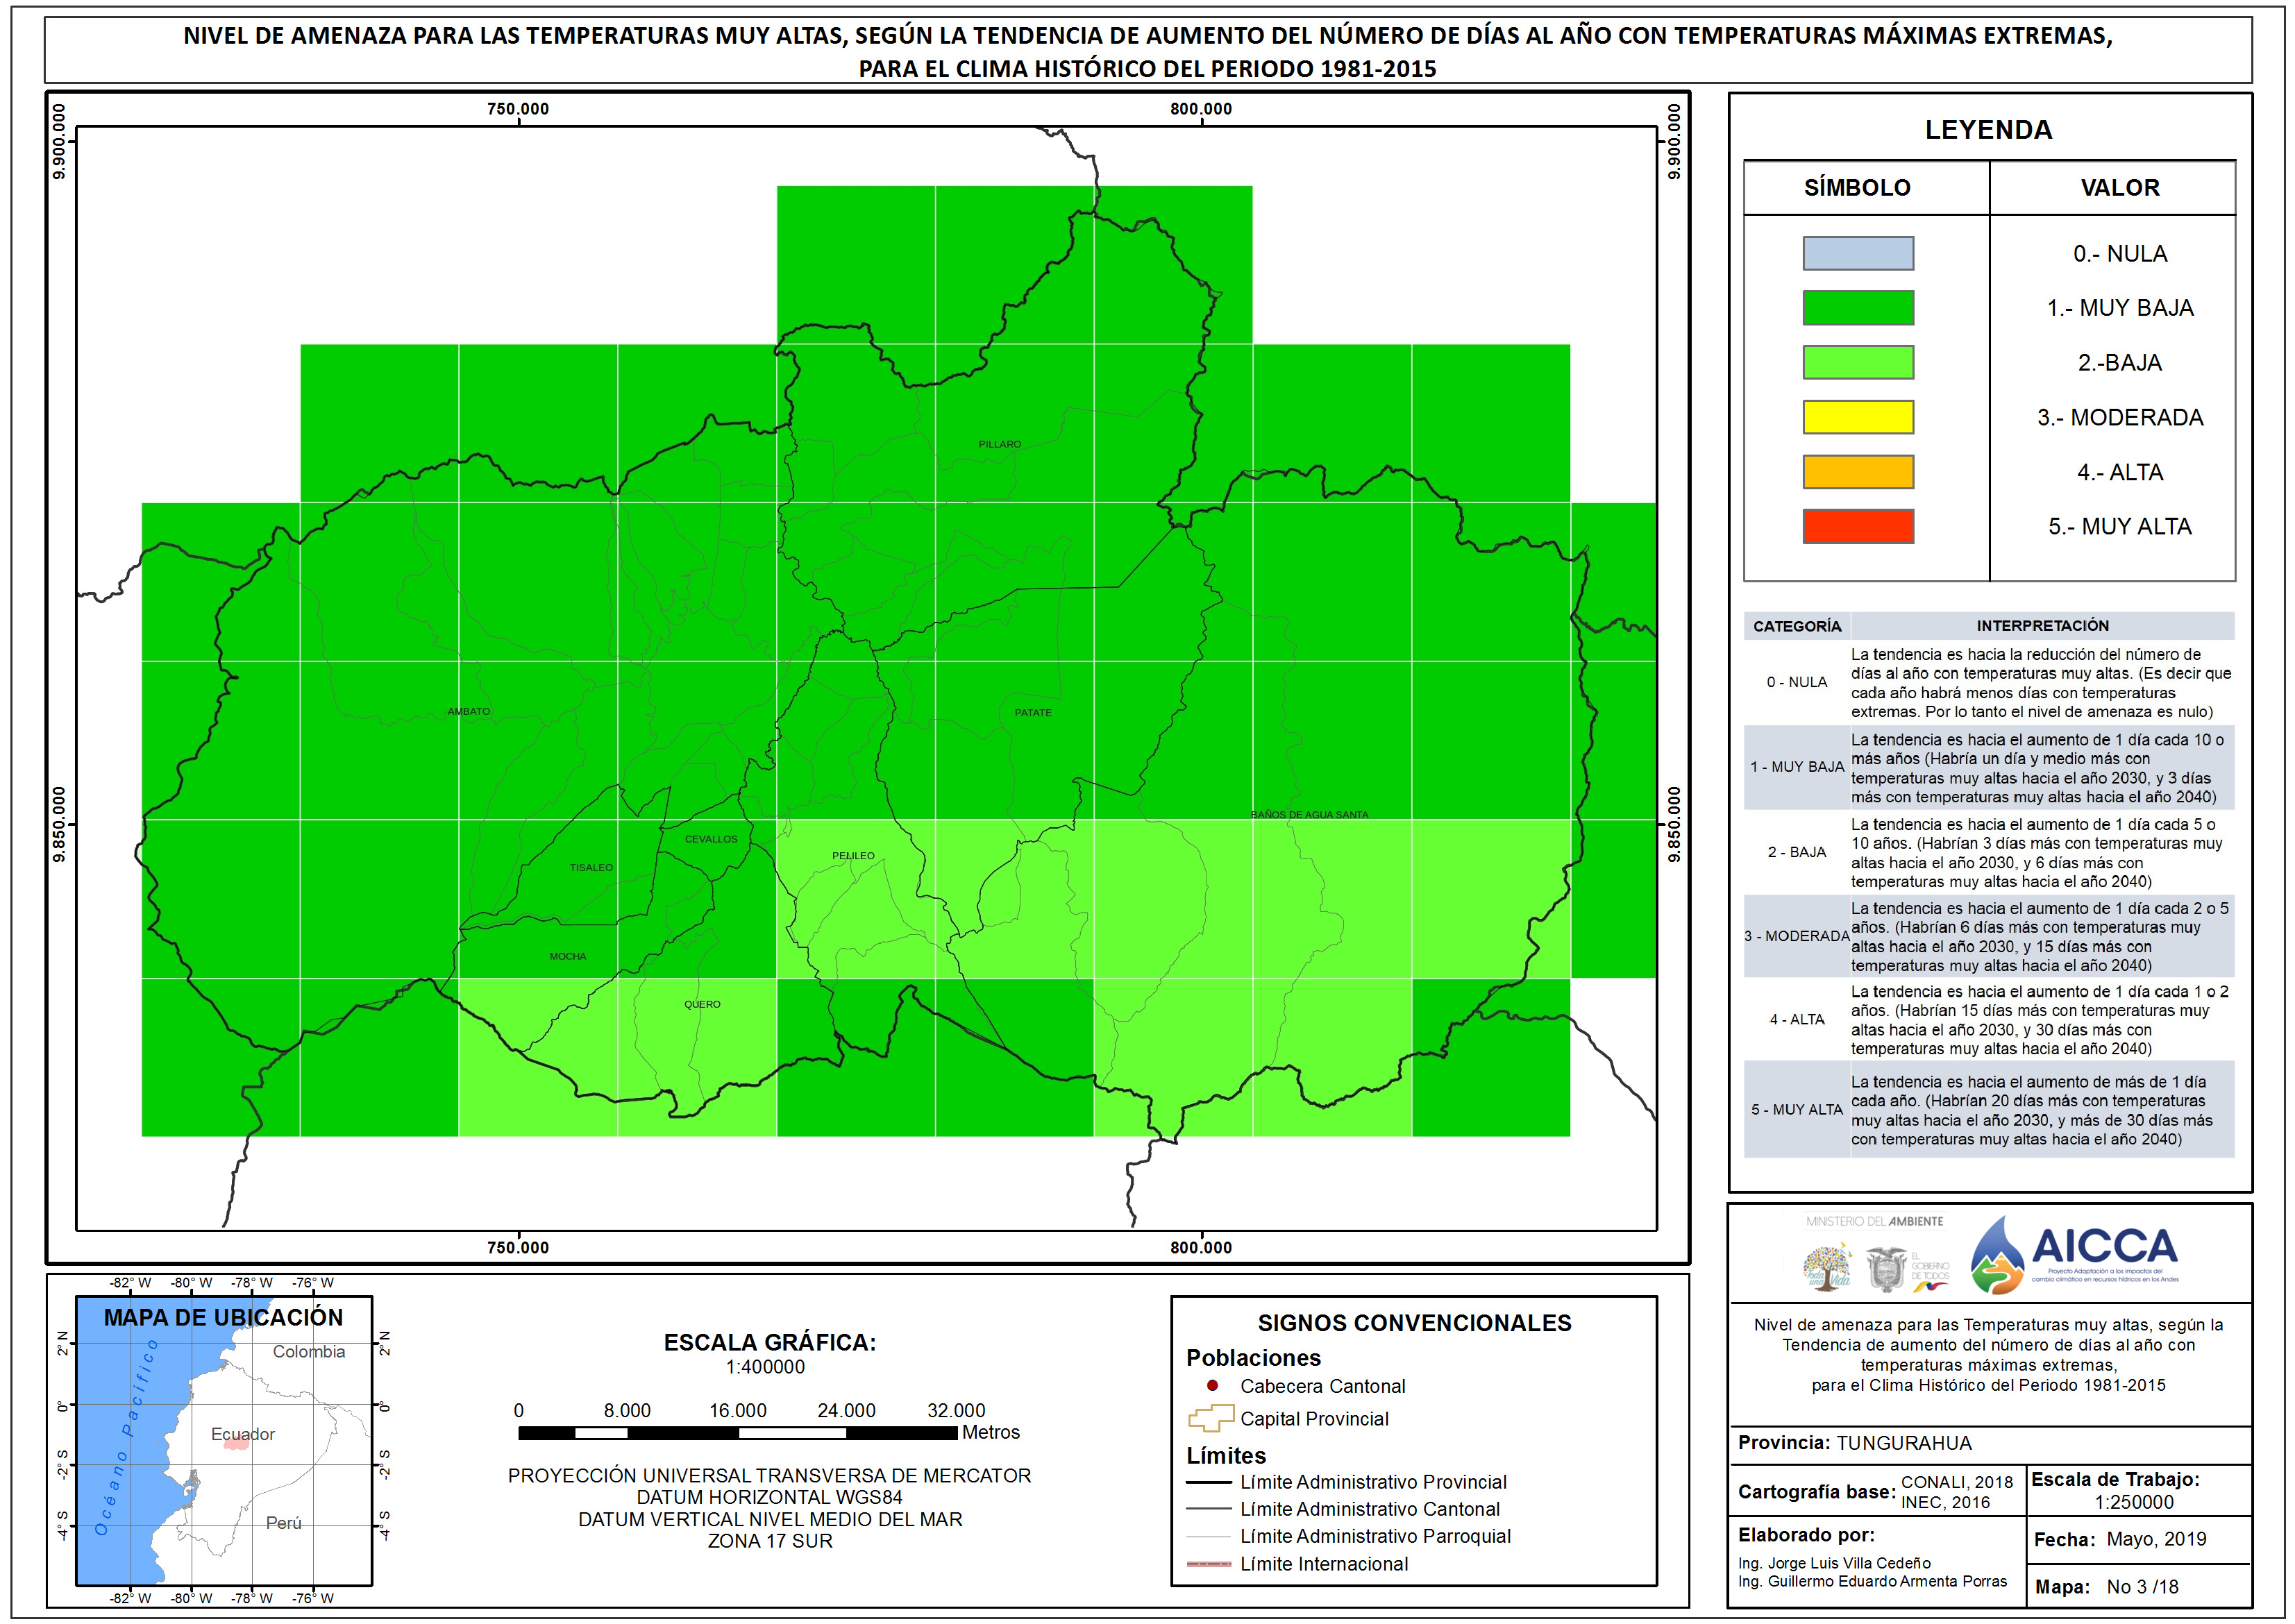Click the Capital Provincial outline symbol

coord(1211,1419)
